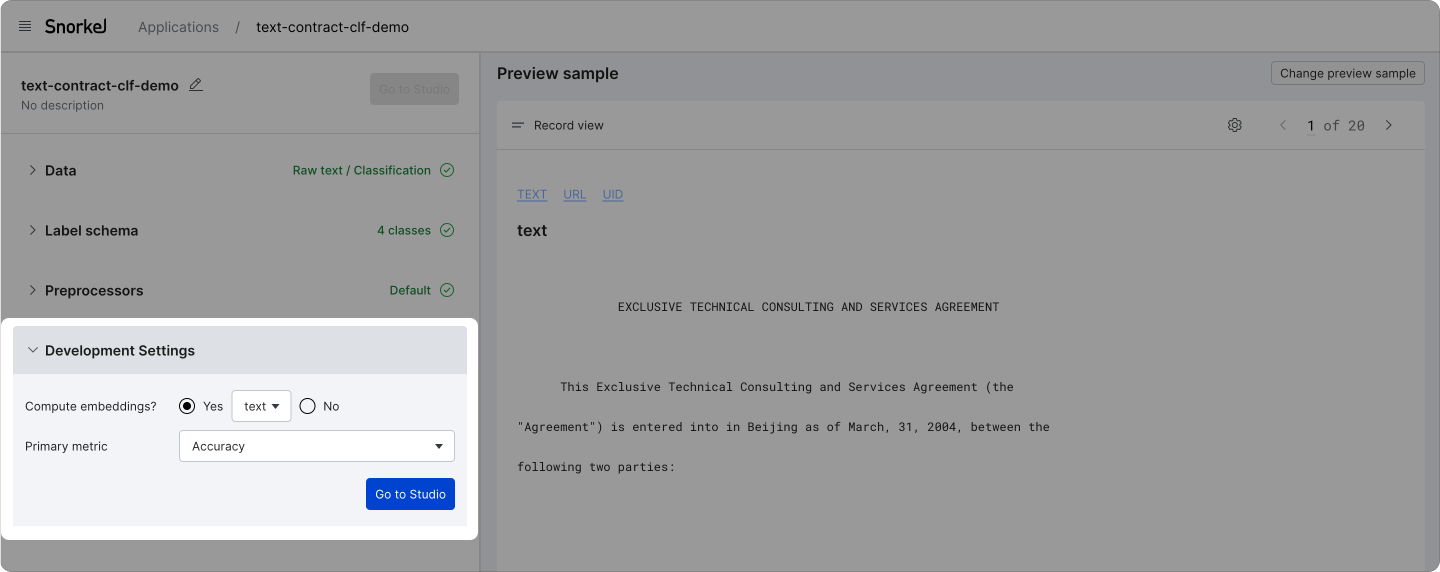This screenshot has height=572, width=1440.
Task: Expand the Label schema section
Action: tap(33, 230)
